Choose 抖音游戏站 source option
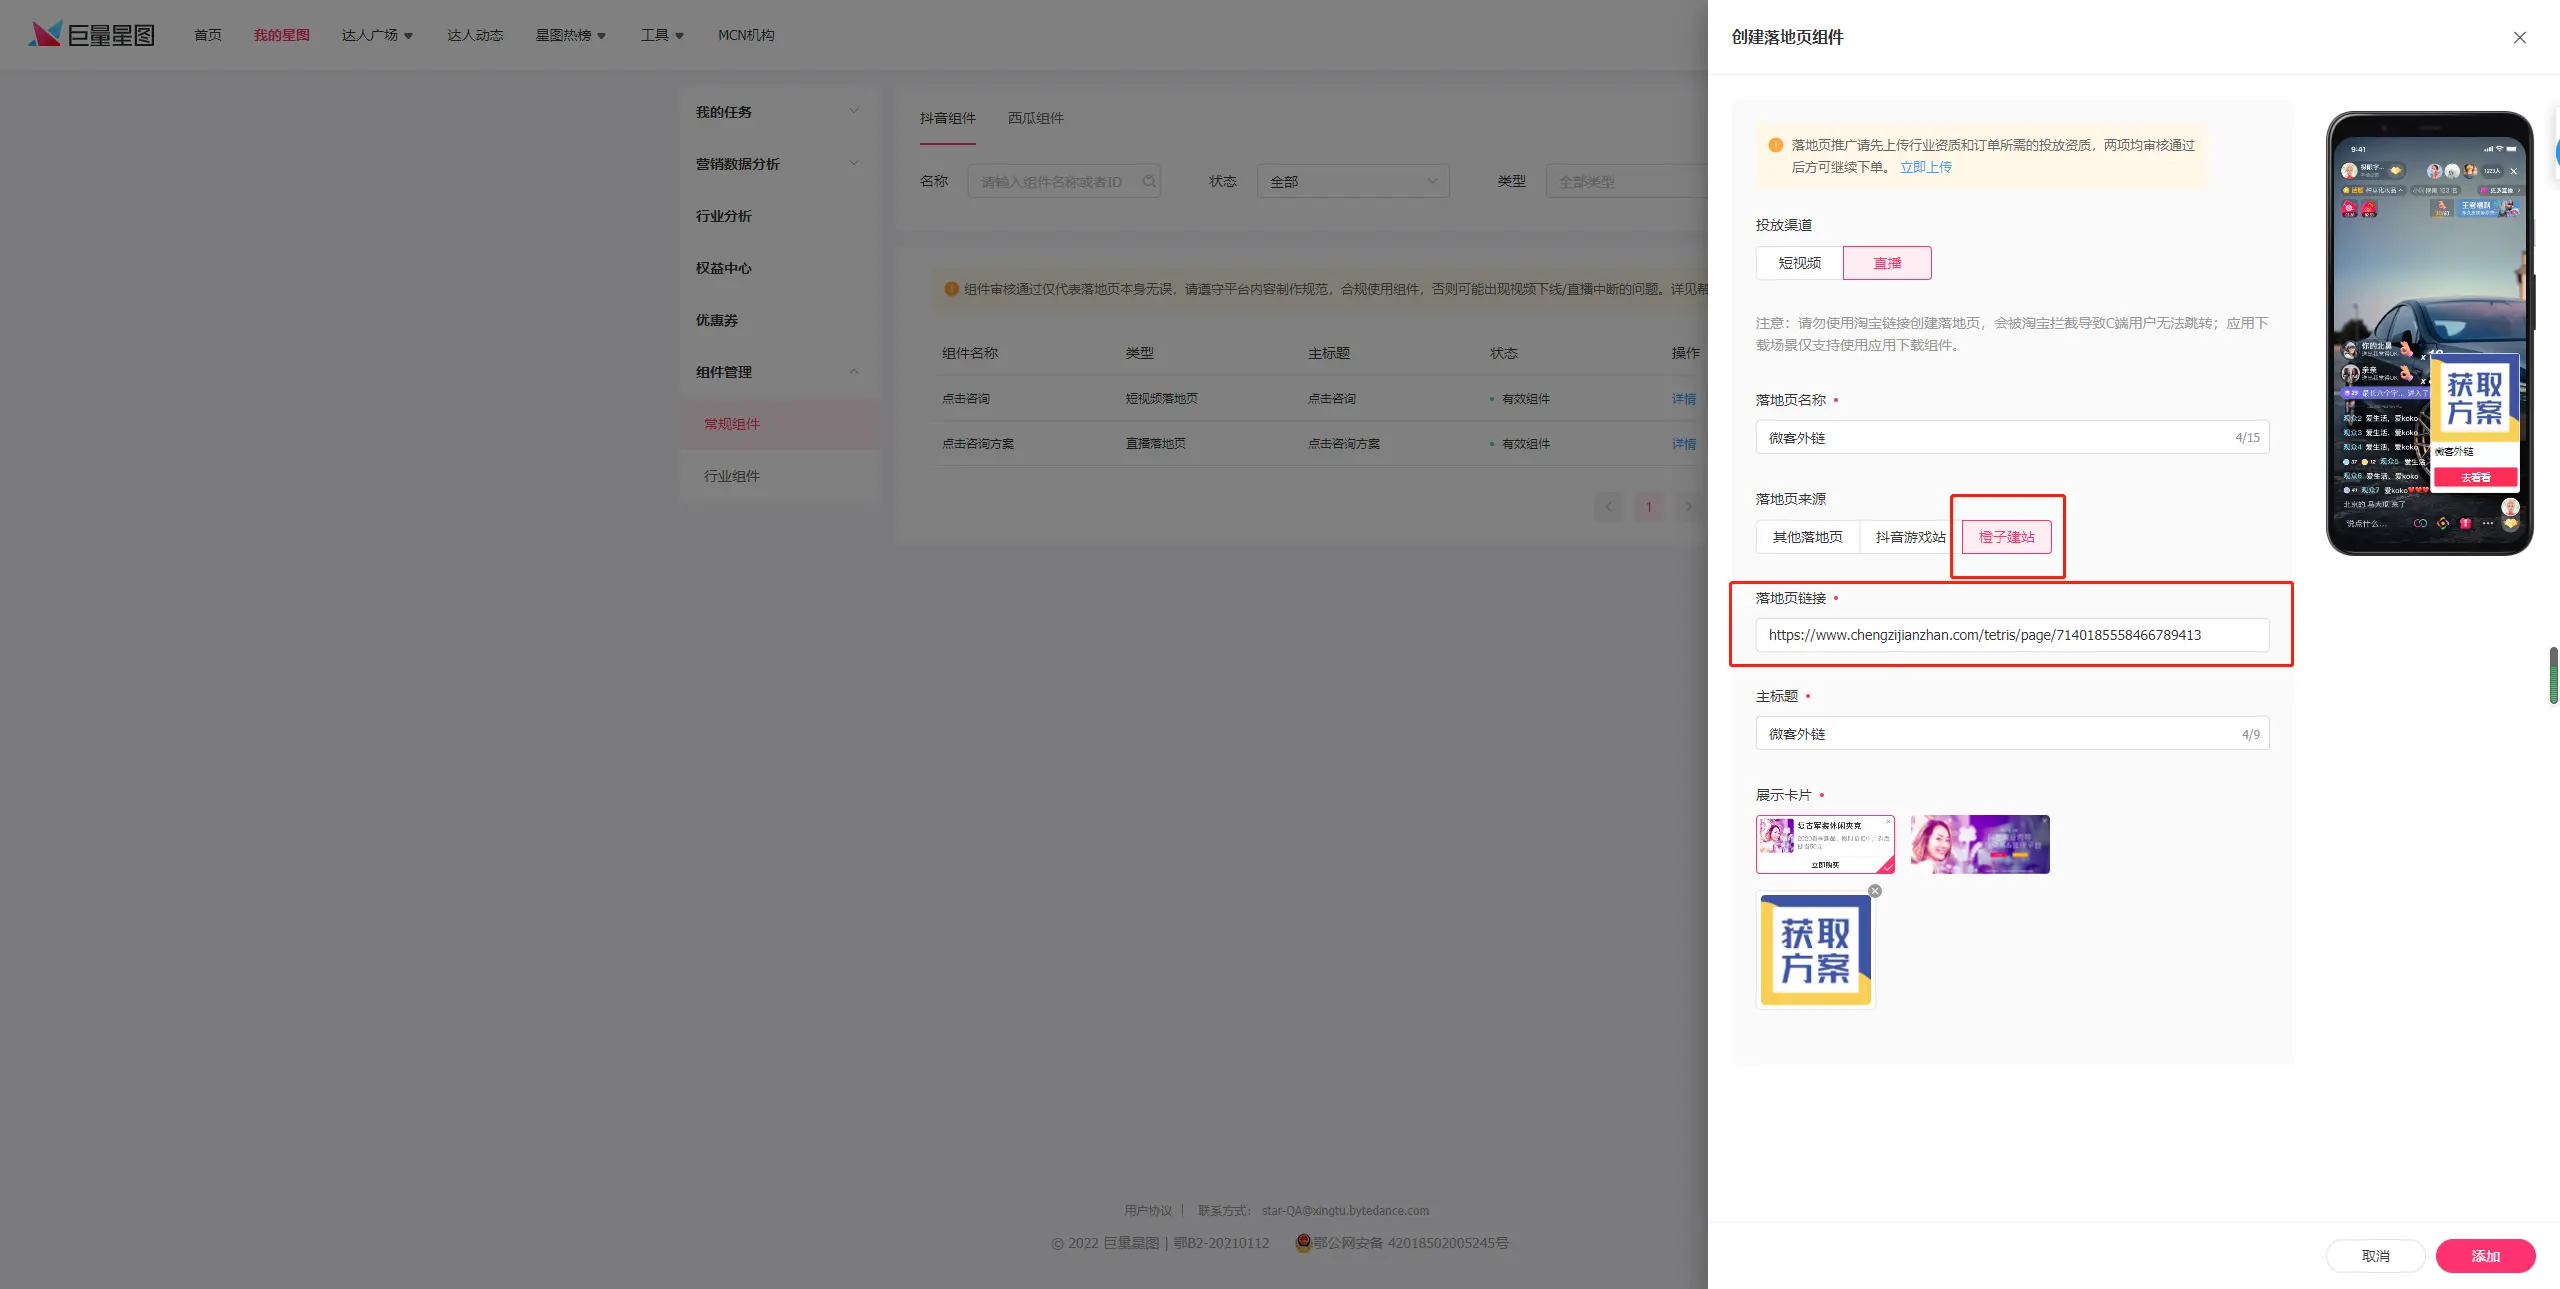The image size is (2560, 1289). click(1910, 537)
